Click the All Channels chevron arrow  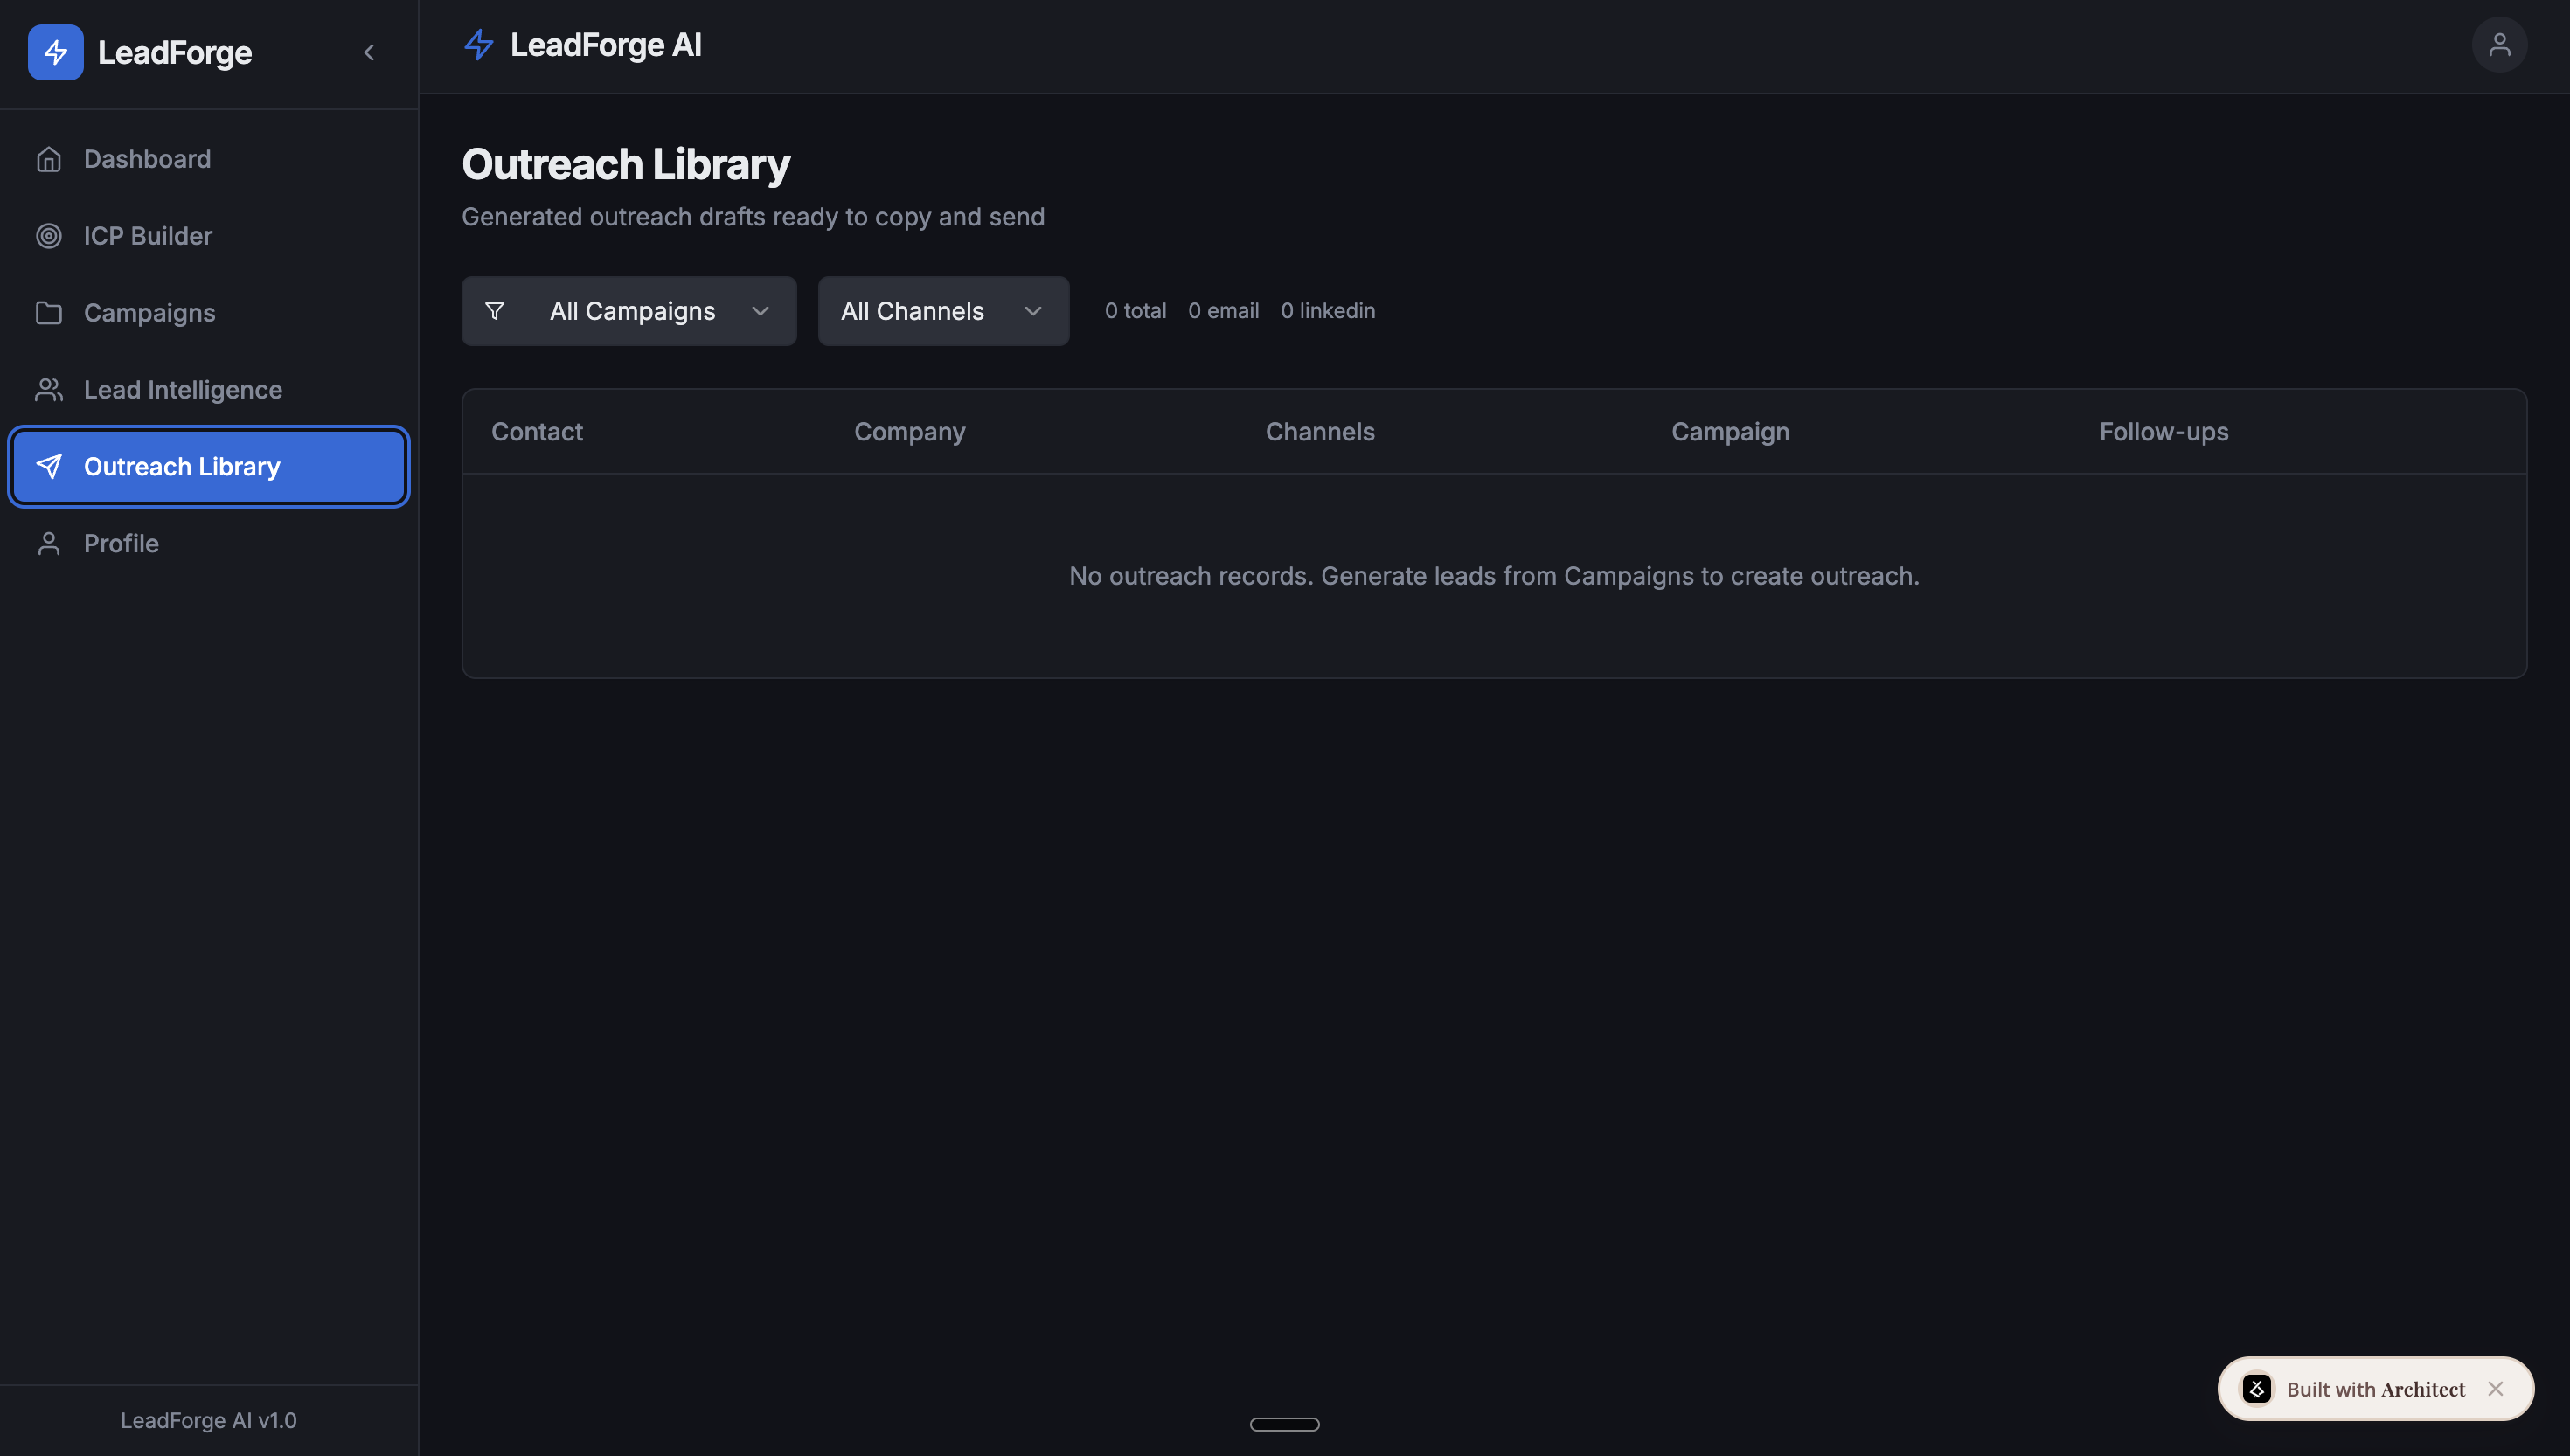click(x=1033, y=311)
